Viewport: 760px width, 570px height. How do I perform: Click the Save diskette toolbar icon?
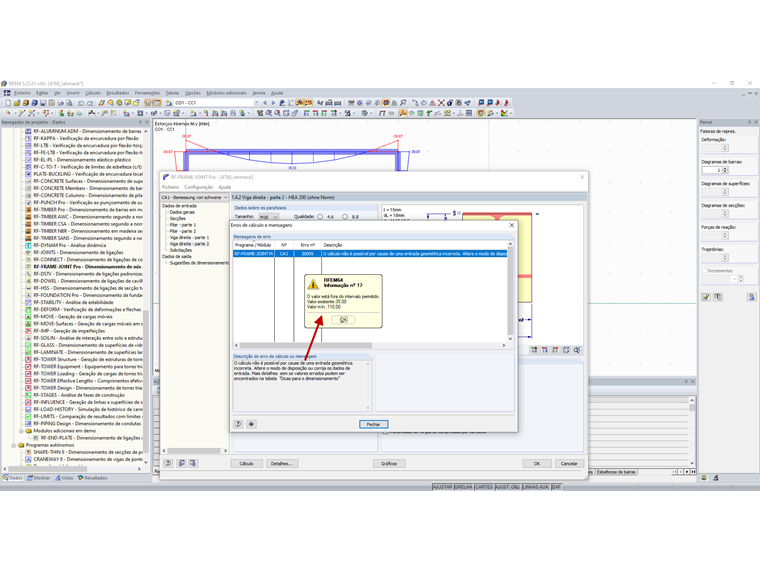[43, 103]
